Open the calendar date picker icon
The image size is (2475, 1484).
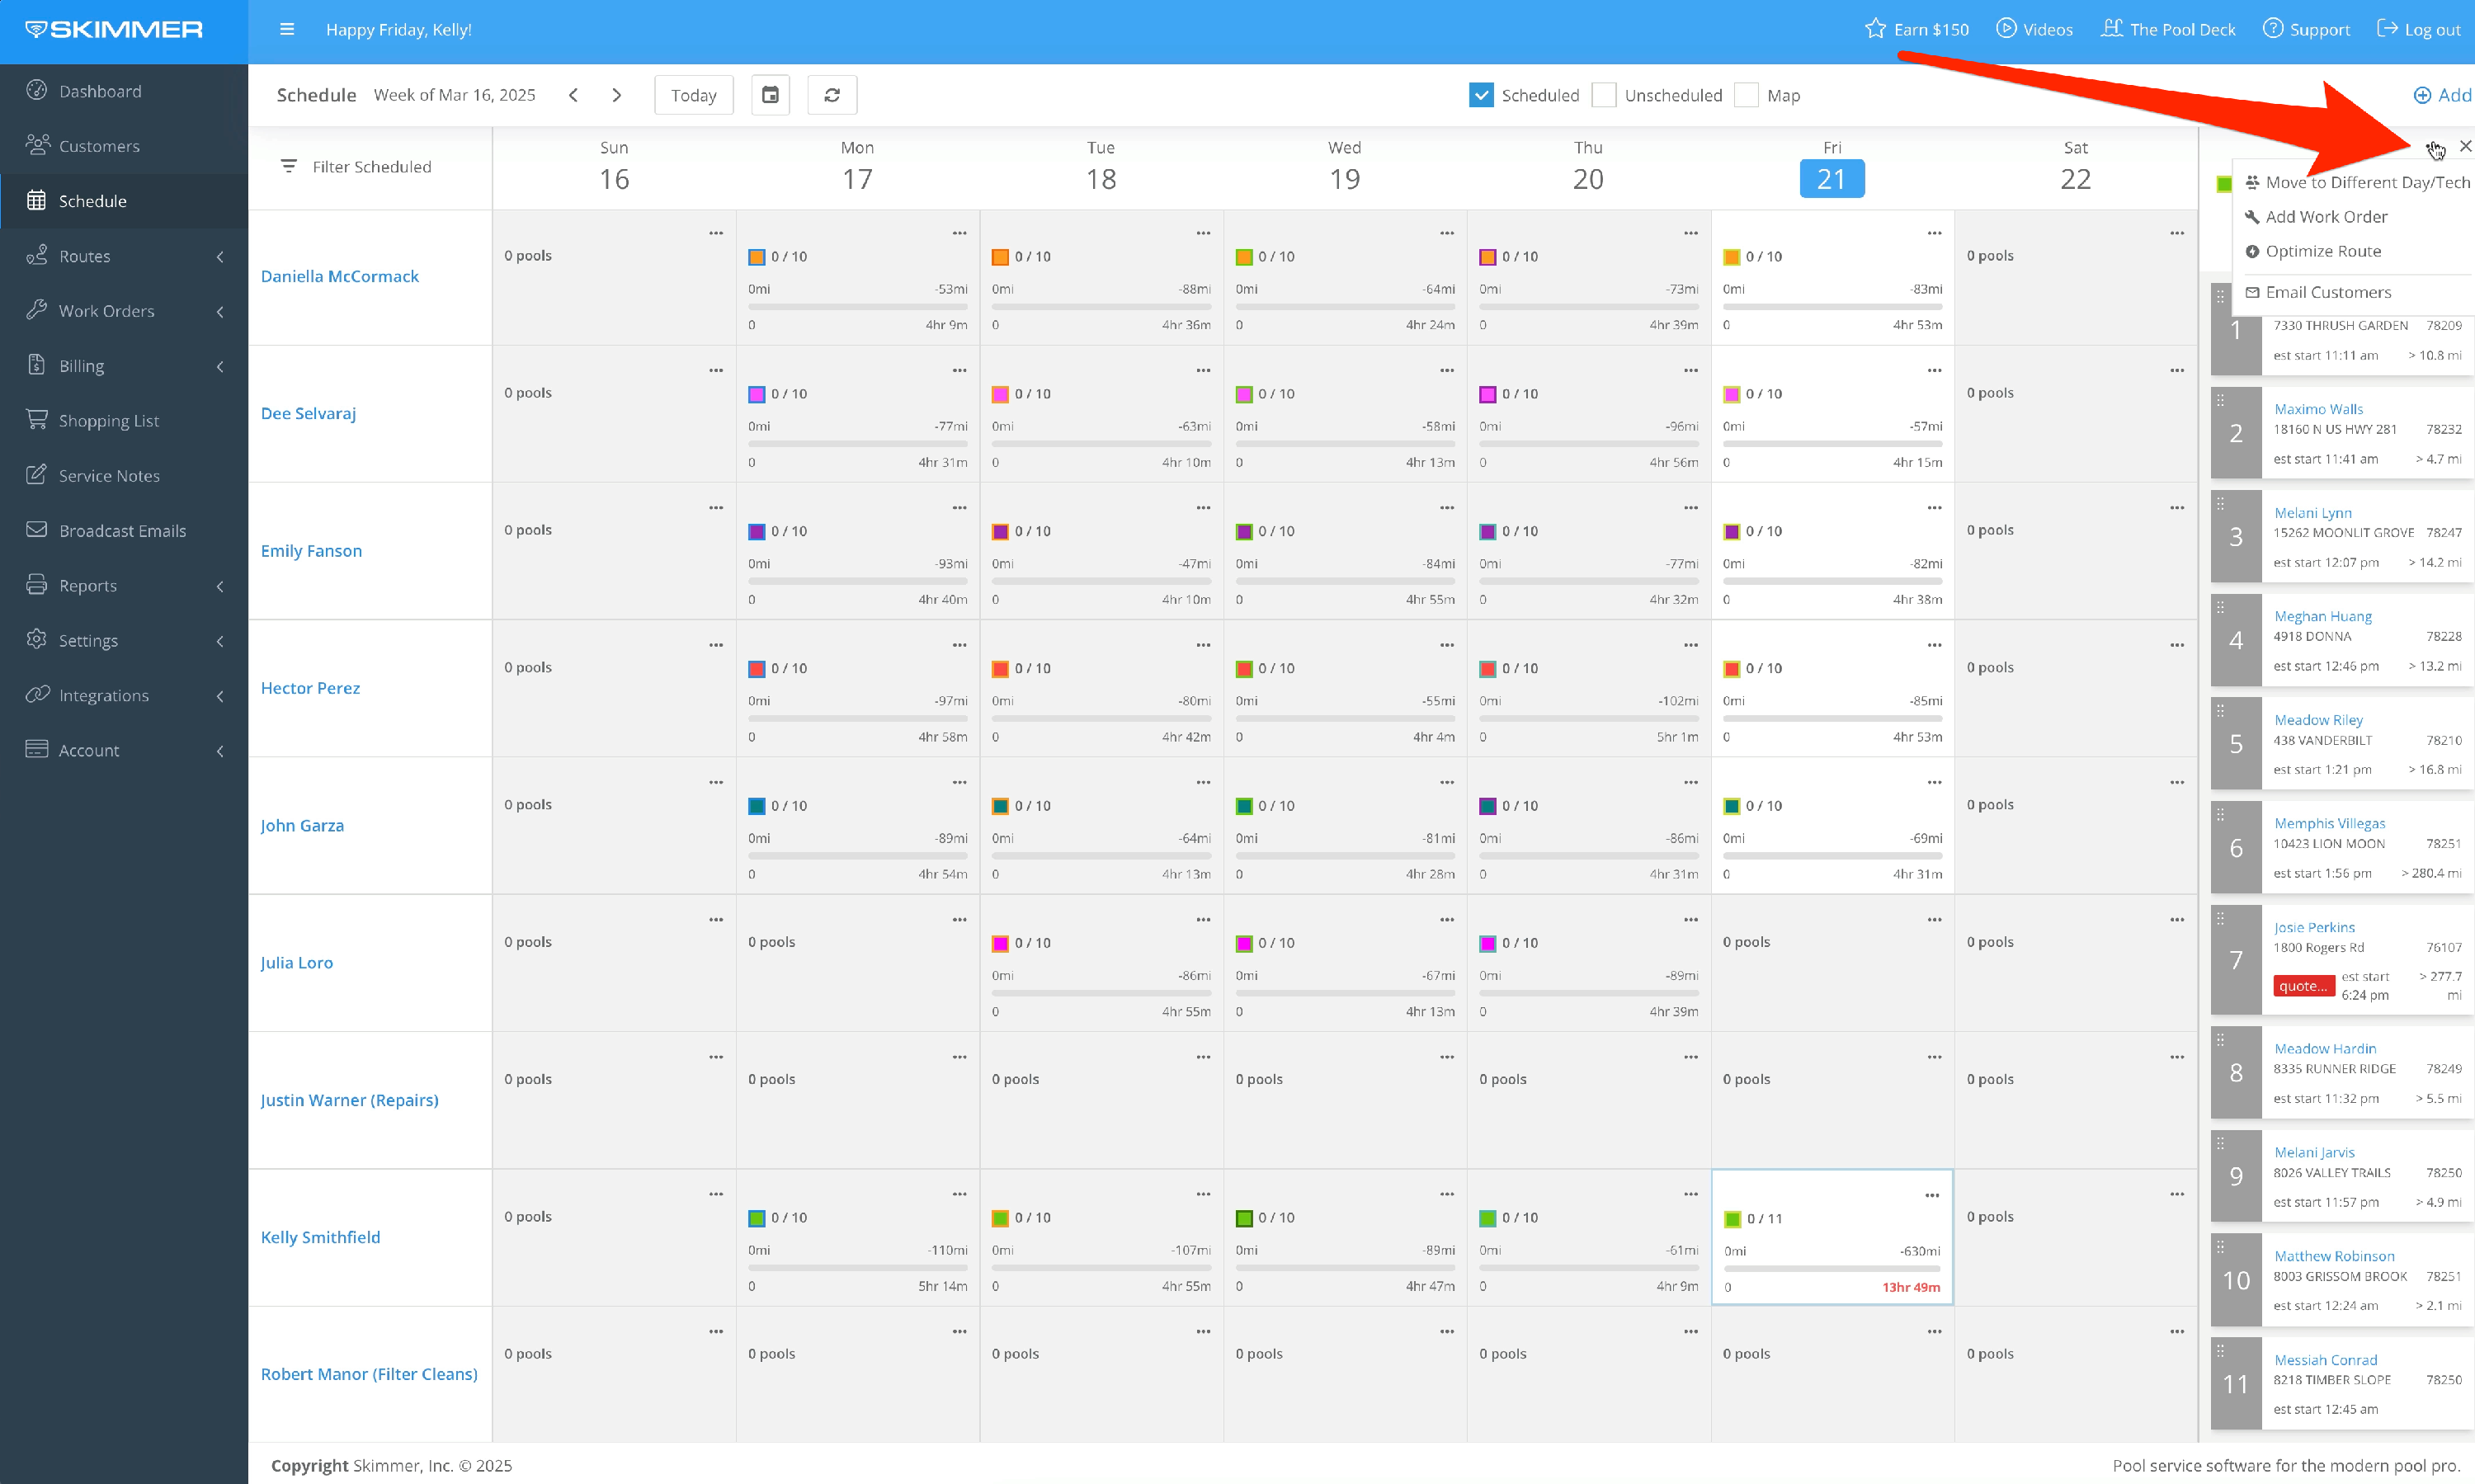[x=770, y=95]
